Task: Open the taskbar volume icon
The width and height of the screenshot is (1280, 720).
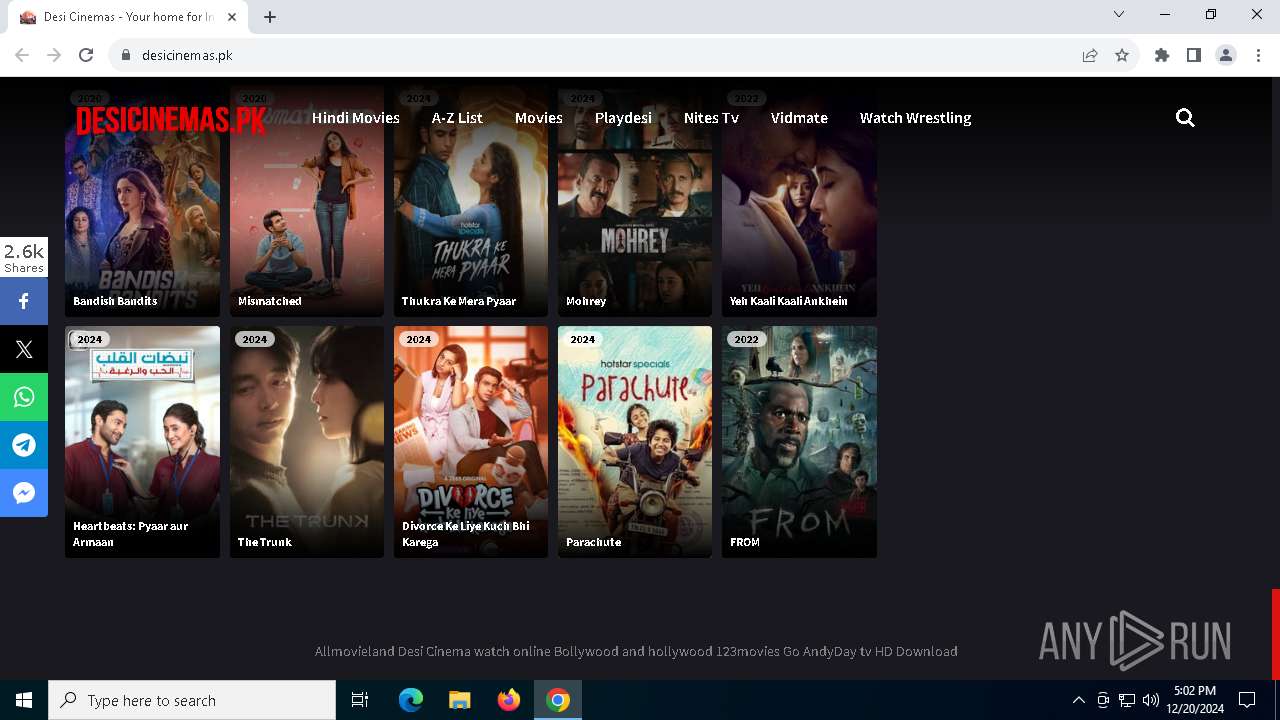Action: pyautogui.click(x=1151, y=700)
